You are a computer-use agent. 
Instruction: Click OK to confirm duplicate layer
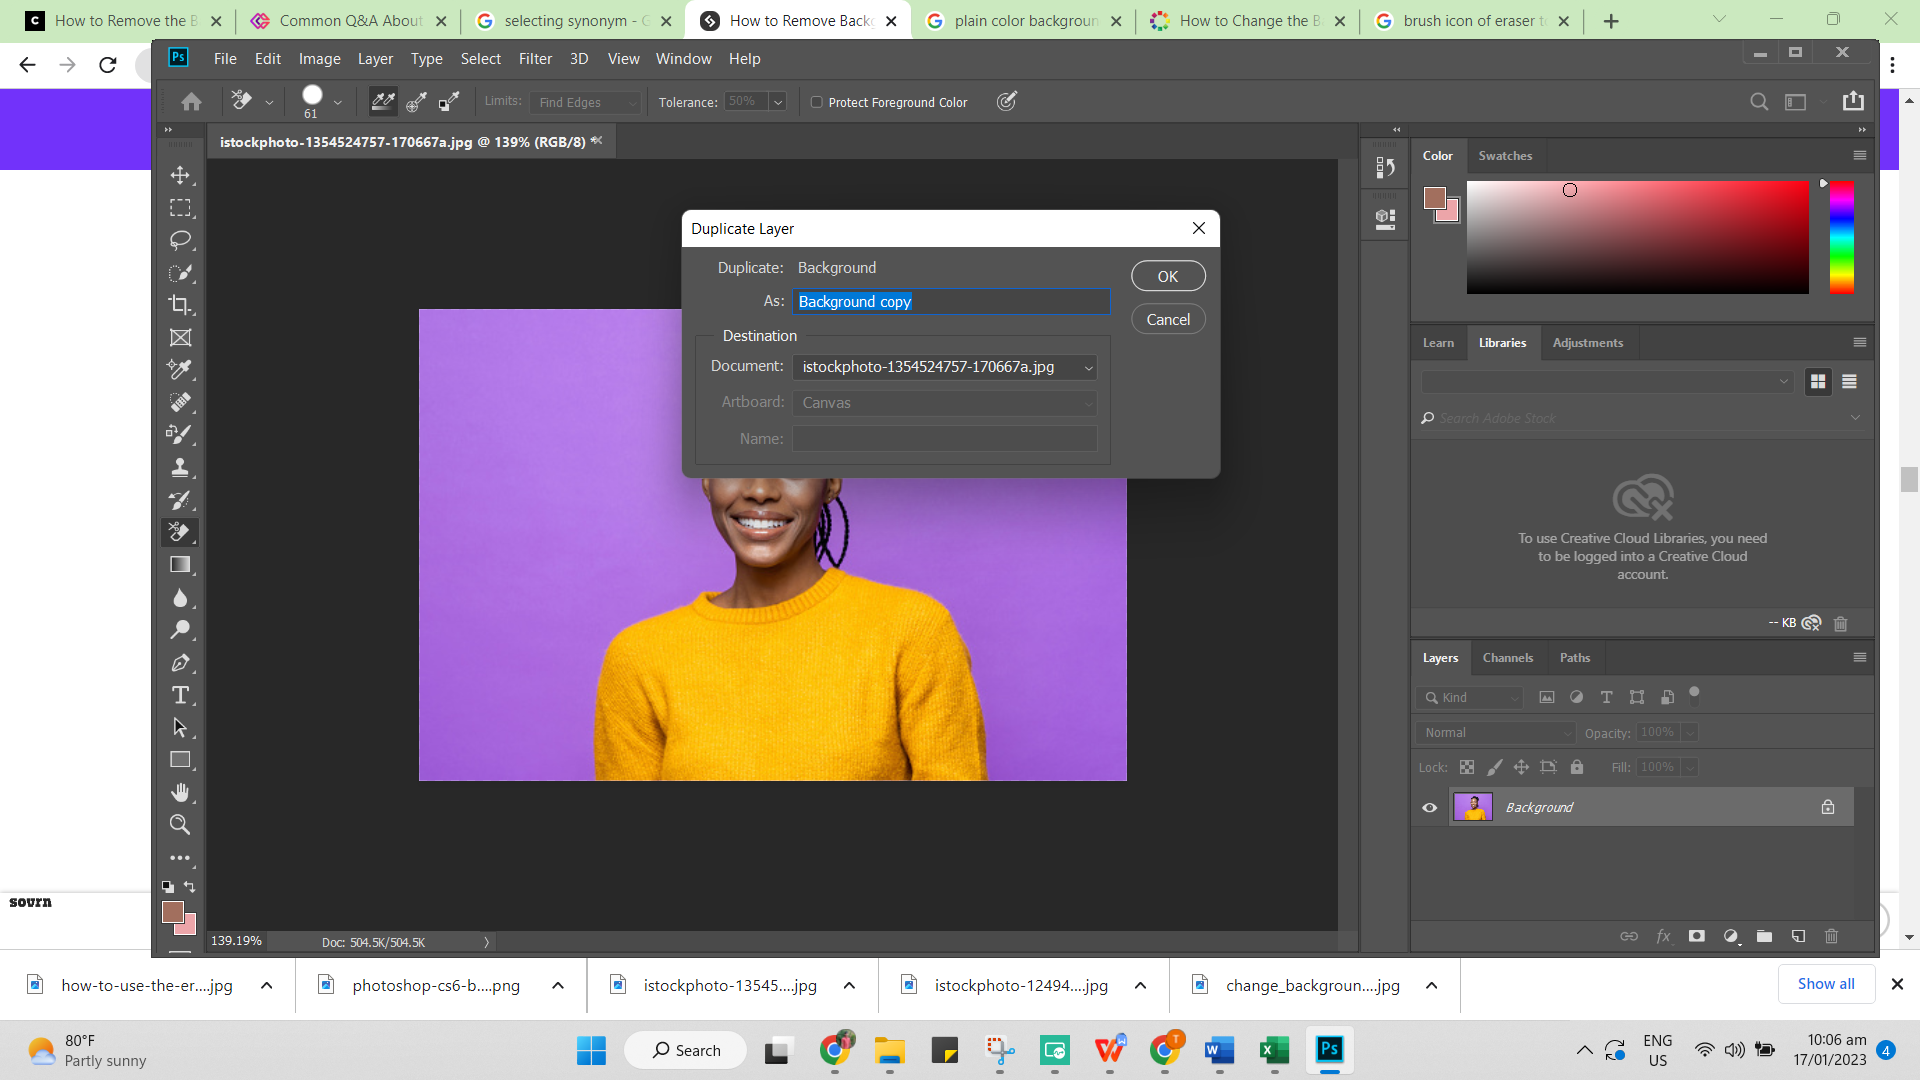[1167, 276]
